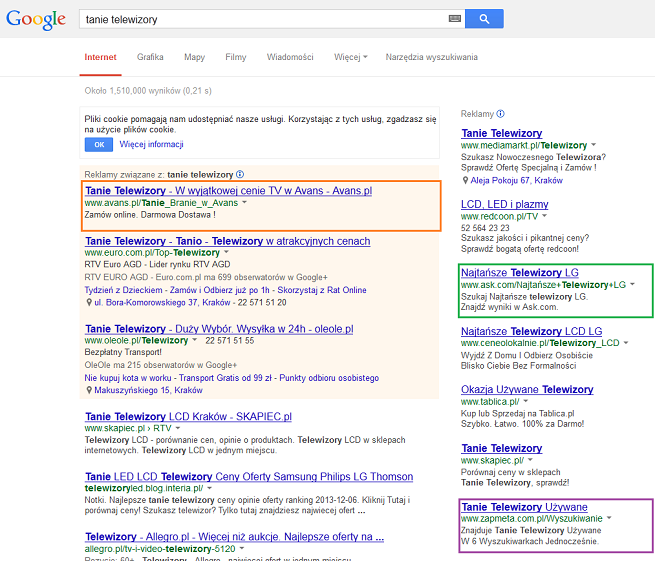Open 'Najtańsze Telewizory LCD LG' ad
Viewport: 655px width, 561px height.
tap(531, 331)
